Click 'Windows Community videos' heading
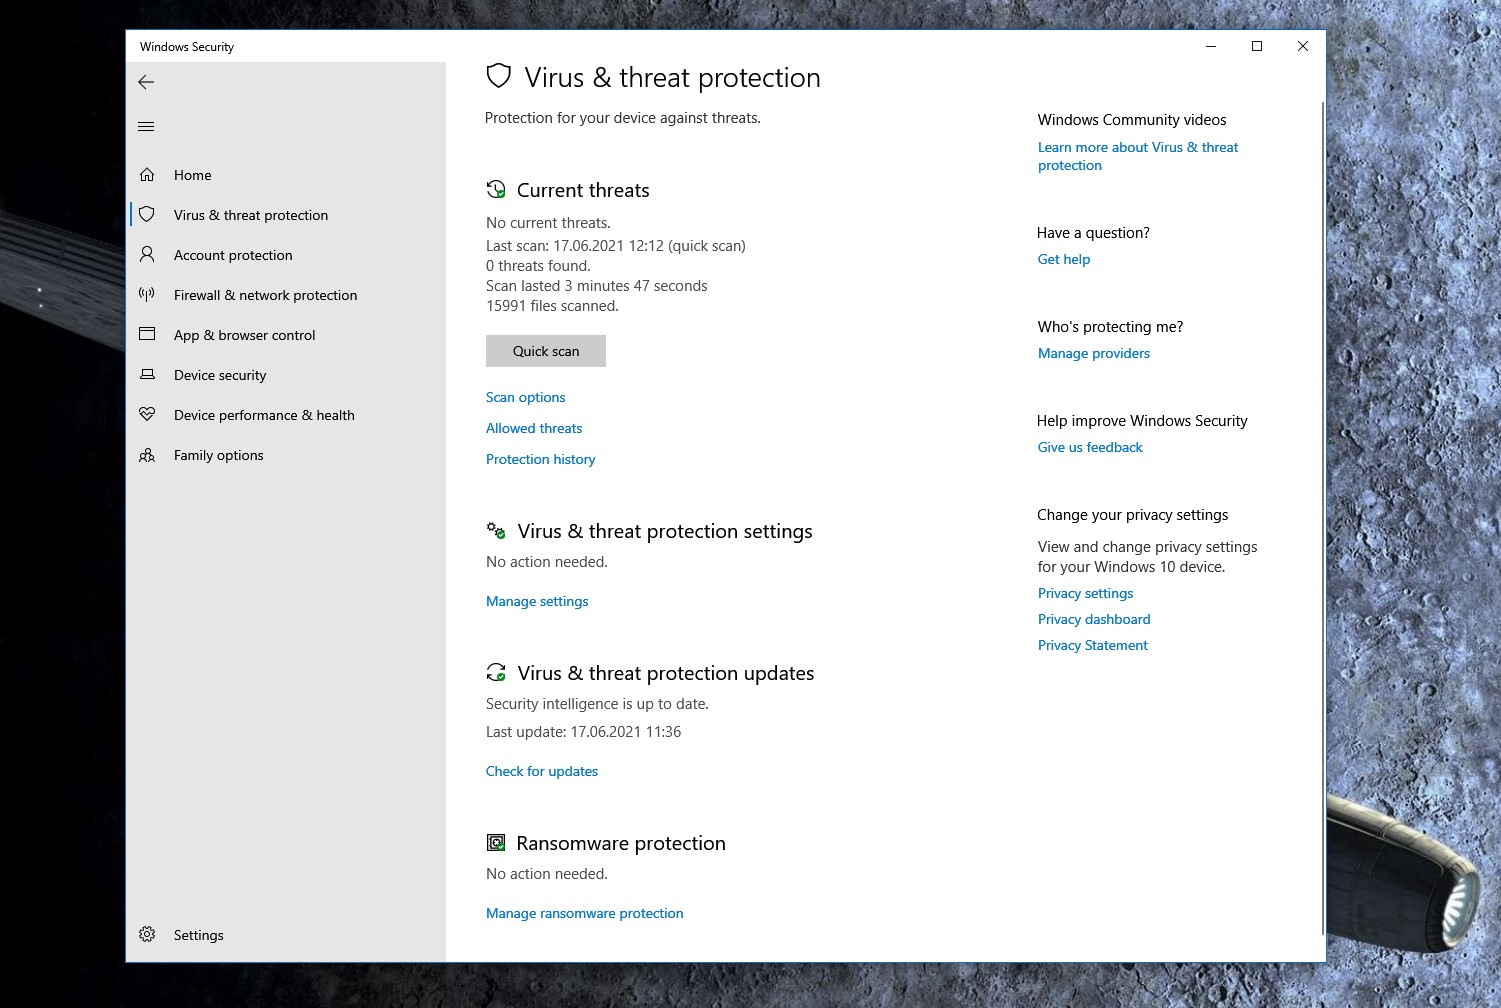This screenshot has height=1008, width=1501. [1132, 120]
